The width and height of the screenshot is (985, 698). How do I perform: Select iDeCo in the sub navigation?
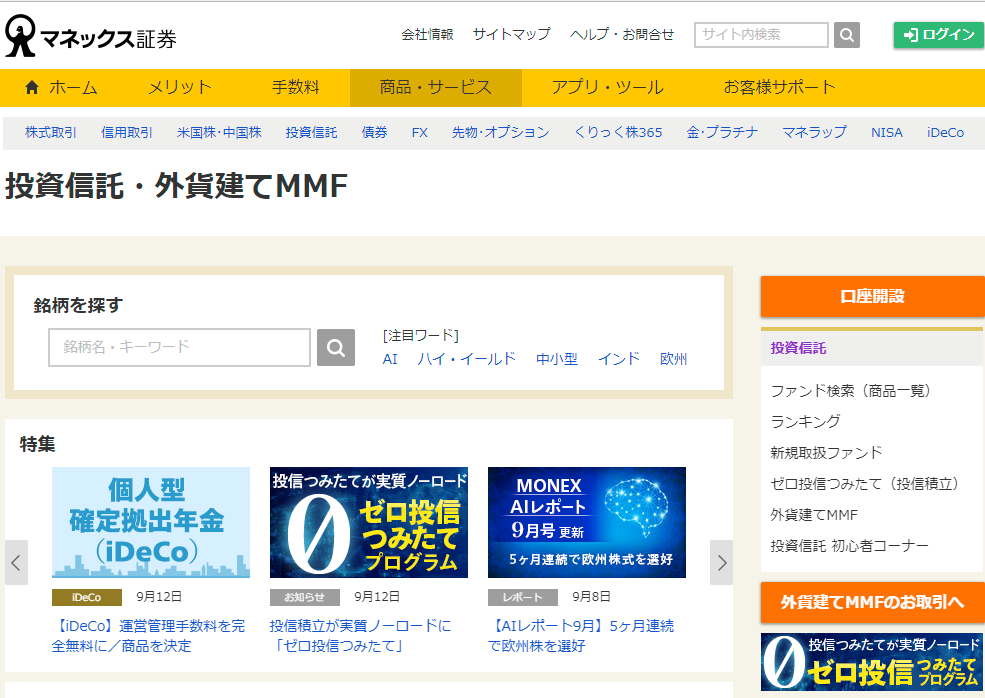[945, 133]
